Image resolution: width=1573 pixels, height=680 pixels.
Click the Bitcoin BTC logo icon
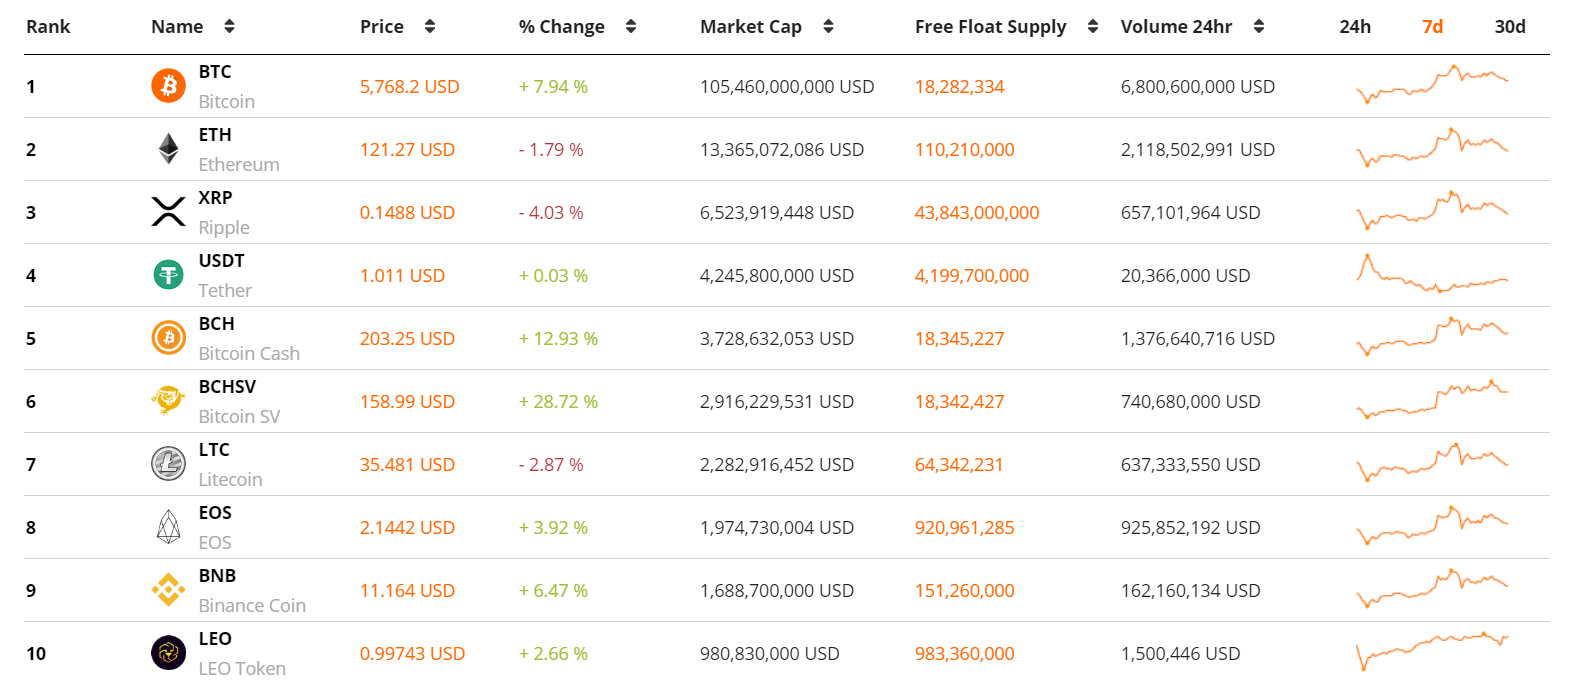point(168,86)
